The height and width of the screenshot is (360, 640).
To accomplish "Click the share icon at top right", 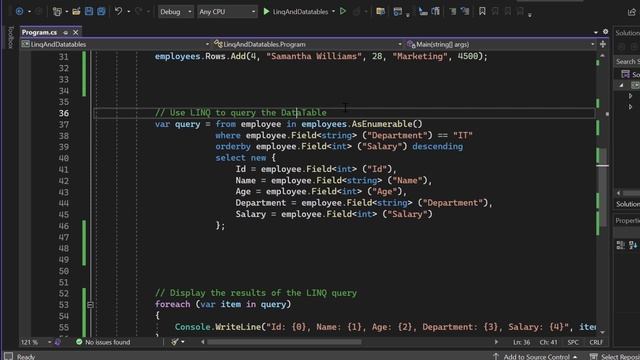I will tap(632, 11).
